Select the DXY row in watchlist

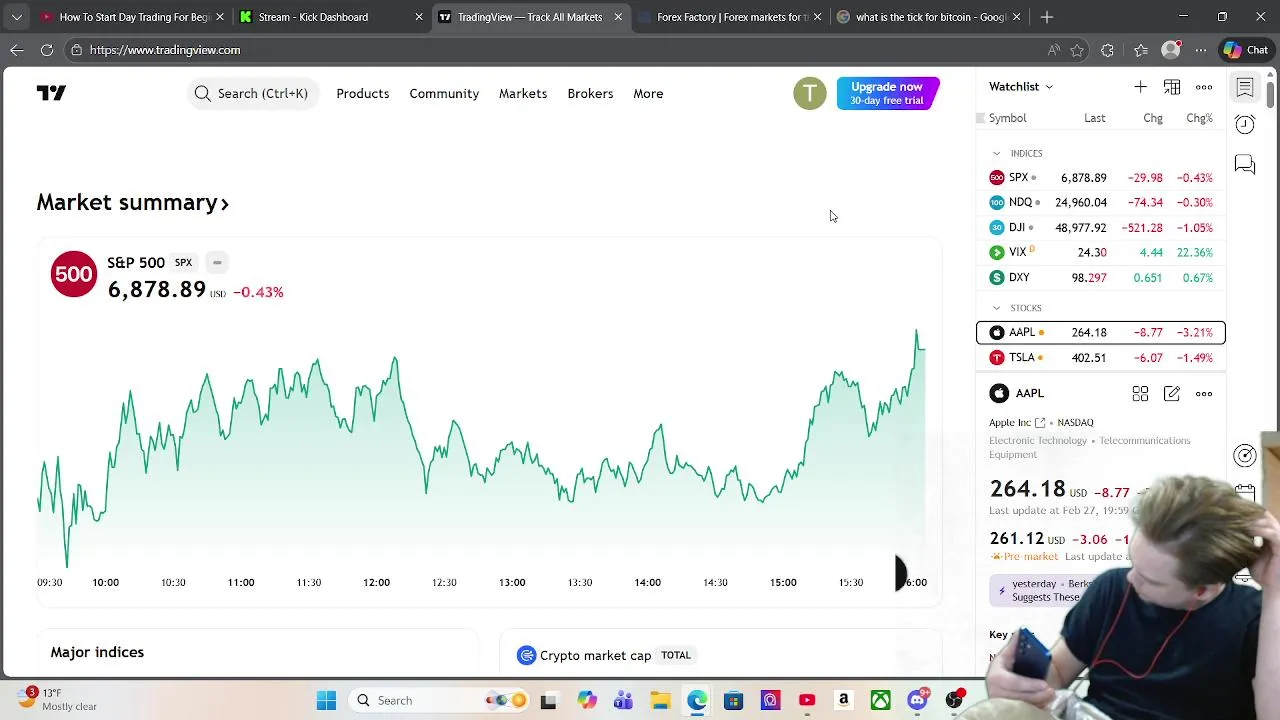coord(1100,277)
